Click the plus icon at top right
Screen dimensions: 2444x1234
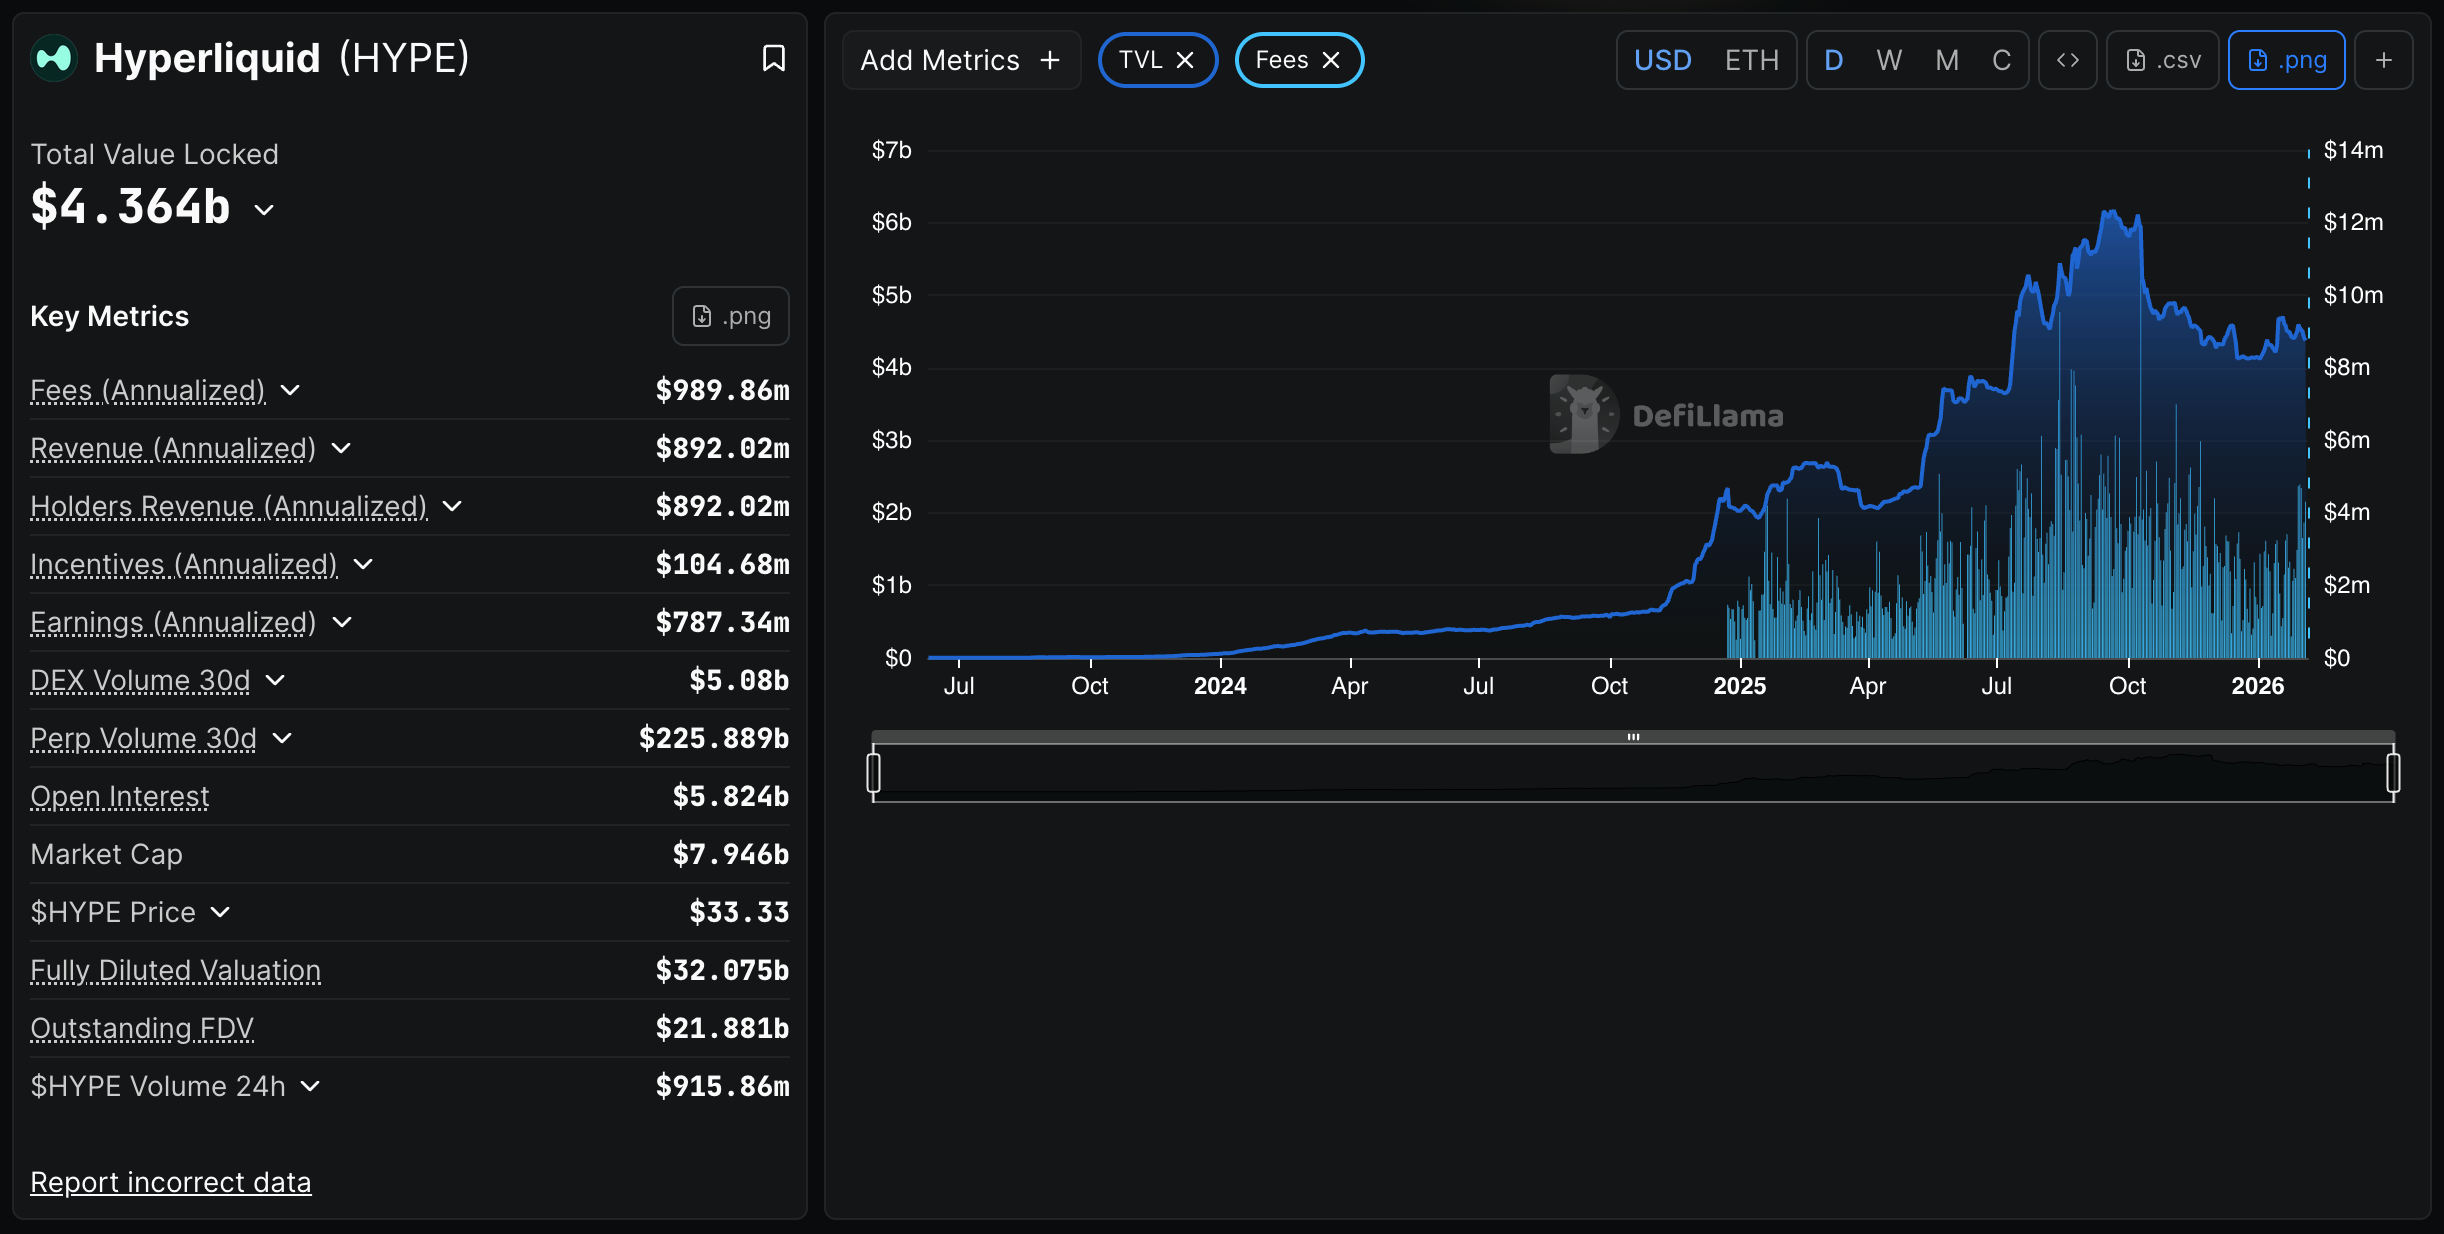pyautogui.click(x=2384, y=60)
